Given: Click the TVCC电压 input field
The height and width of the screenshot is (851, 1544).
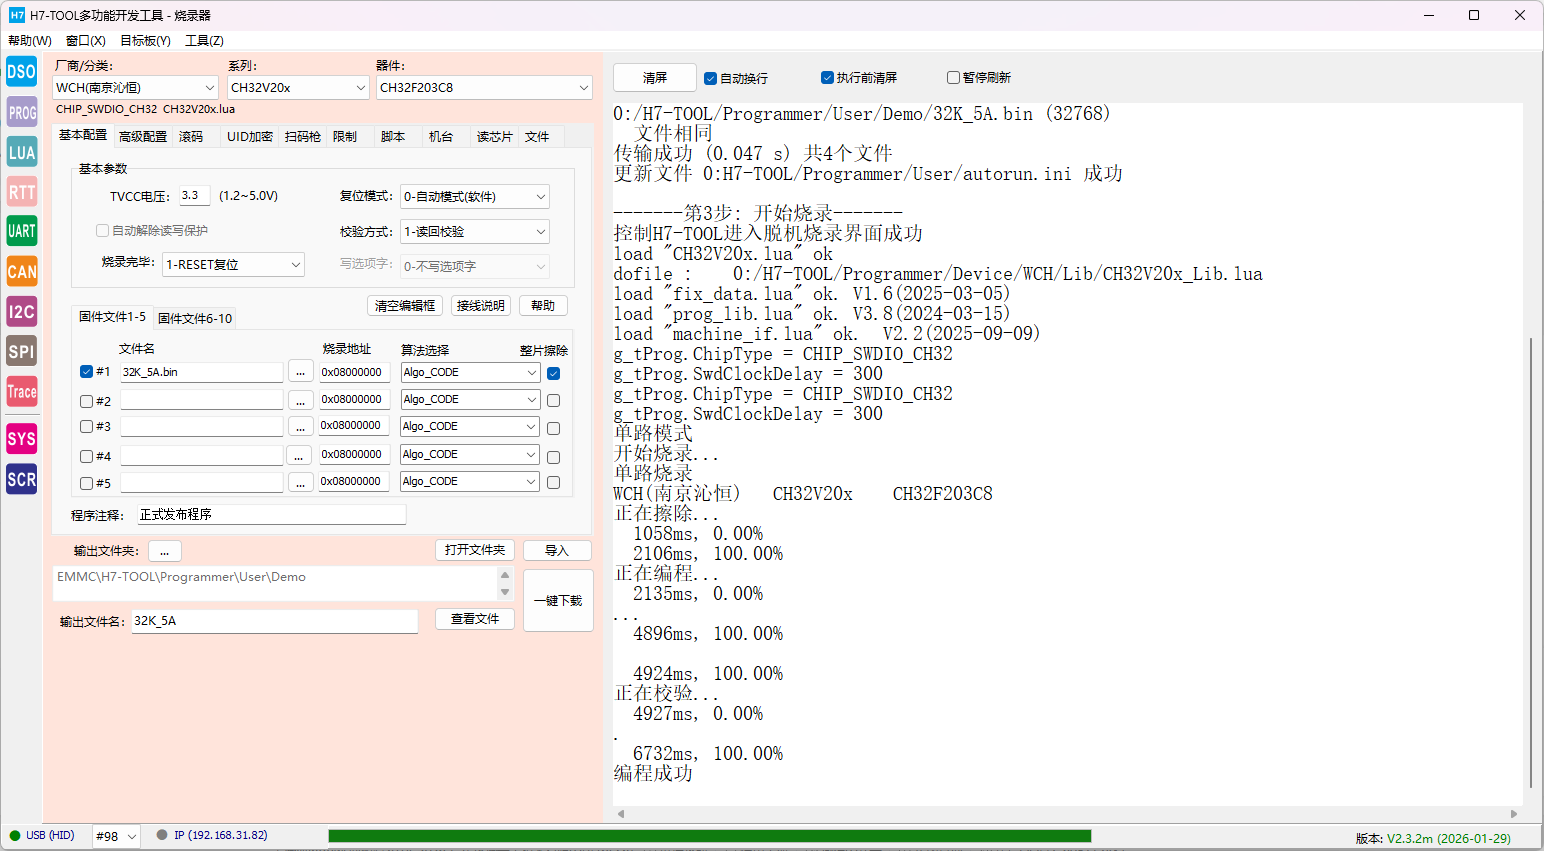Looking at the screenshot, I should pos(194,196).
